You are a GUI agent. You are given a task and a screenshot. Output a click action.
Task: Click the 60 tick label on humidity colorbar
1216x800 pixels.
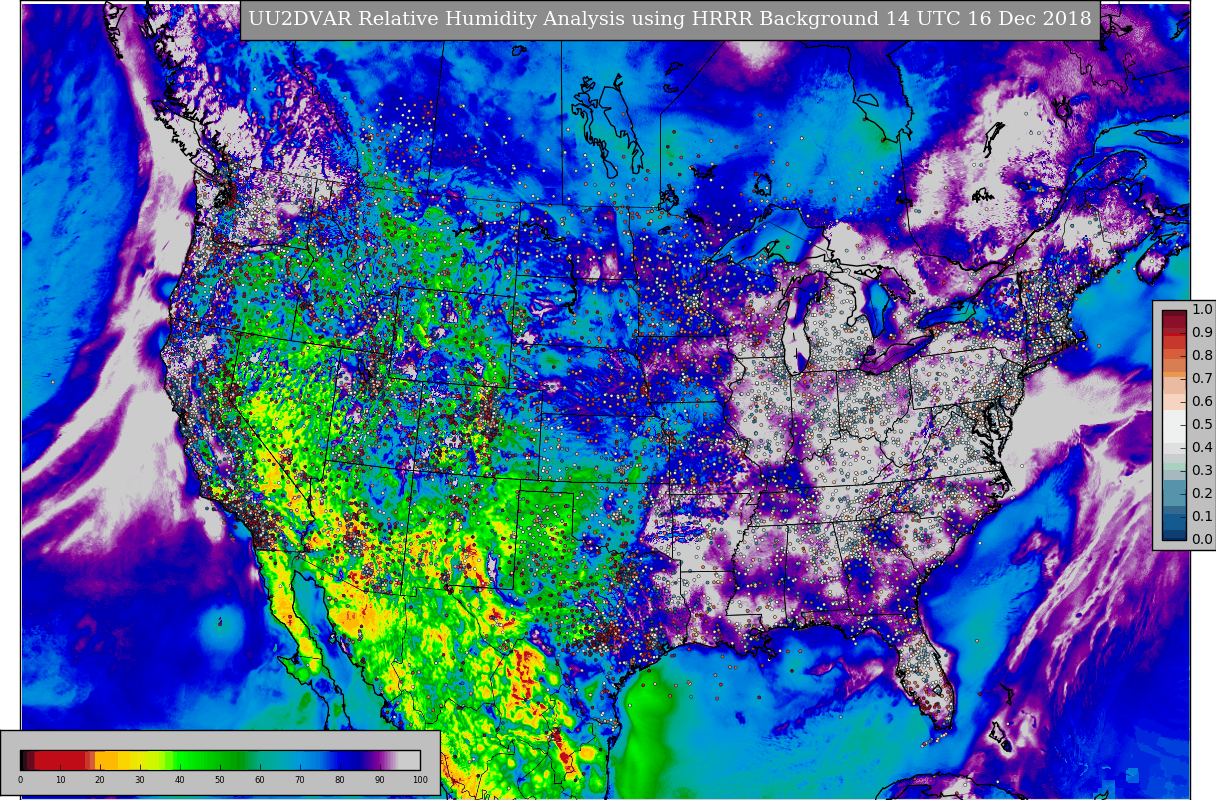260,780
